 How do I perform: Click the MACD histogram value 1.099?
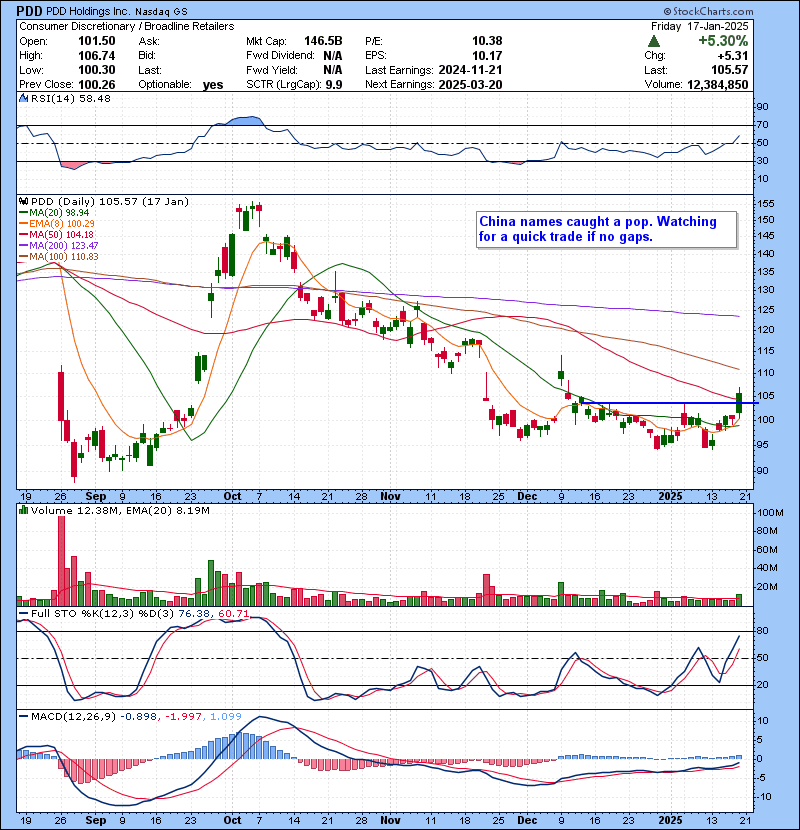[x=226, y=717]
